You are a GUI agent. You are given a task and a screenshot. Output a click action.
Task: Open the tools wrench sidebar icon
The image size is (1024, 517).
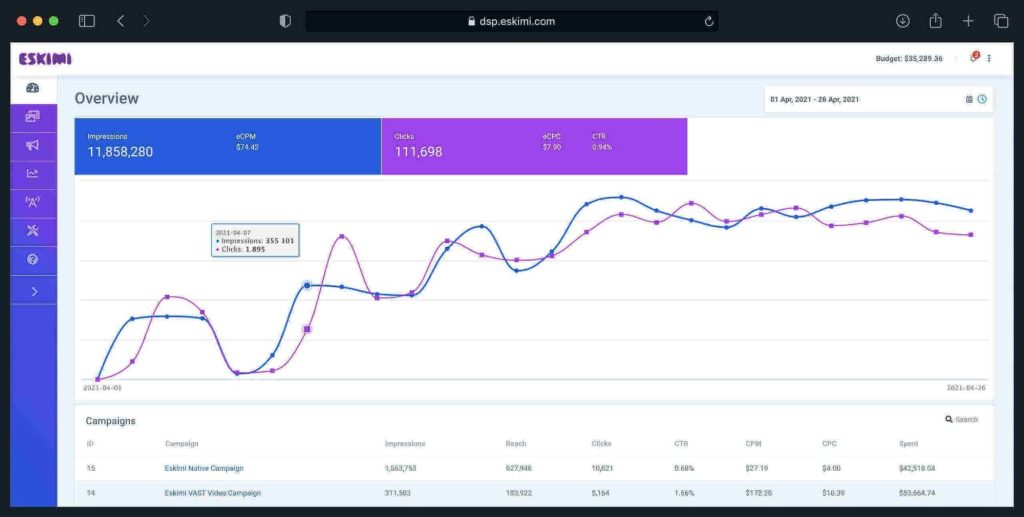[x=32, y=230]
